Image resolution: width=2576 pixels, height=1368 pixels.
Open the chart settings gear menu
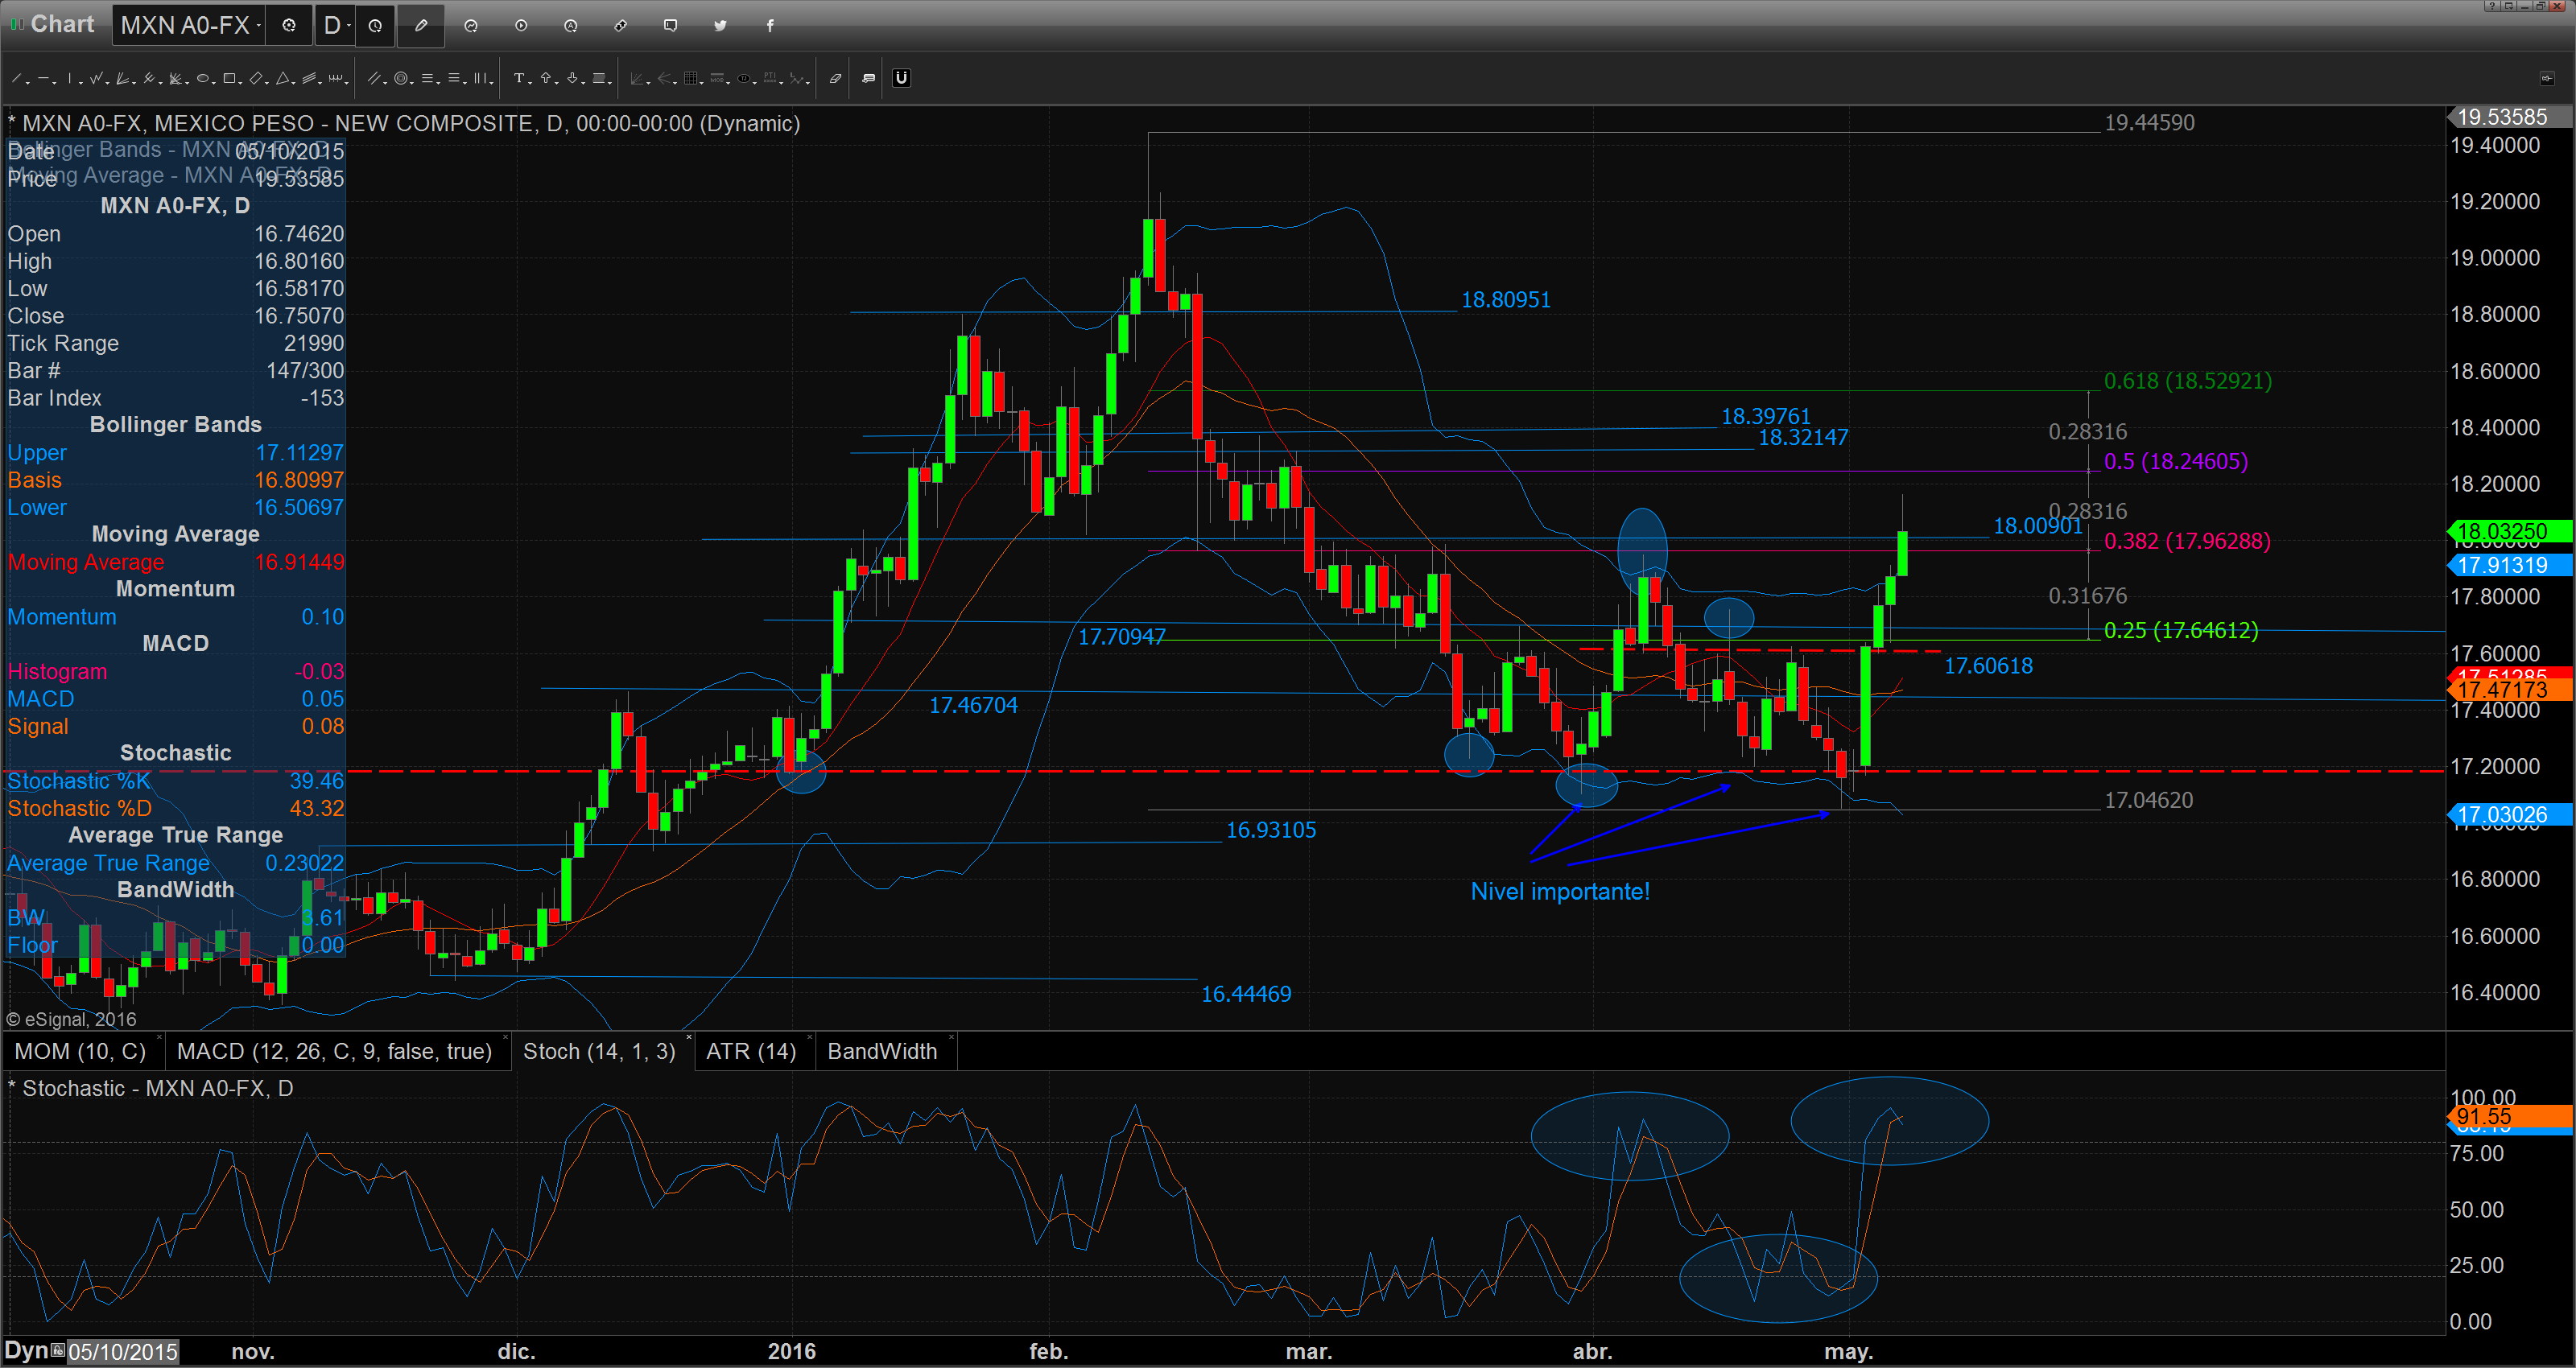pyautogui.click(x=289, y=25)
